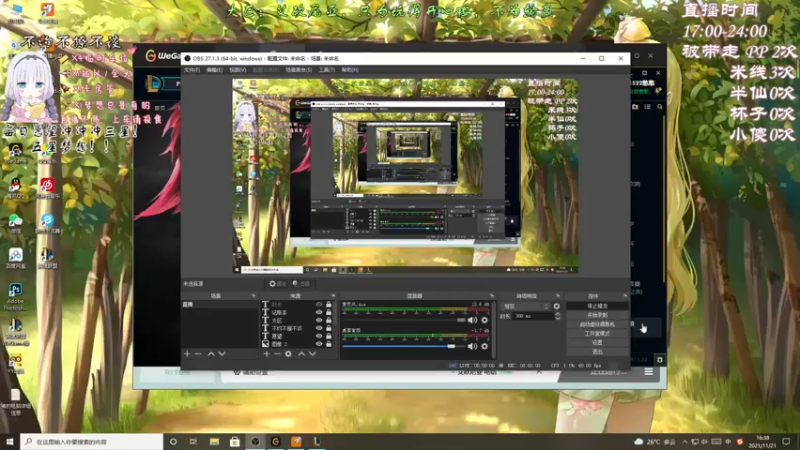Screen dimensions: 800x450
Task: Toggle visibility of the first text source
Action: pyautogui.click(x=319, y=305)
